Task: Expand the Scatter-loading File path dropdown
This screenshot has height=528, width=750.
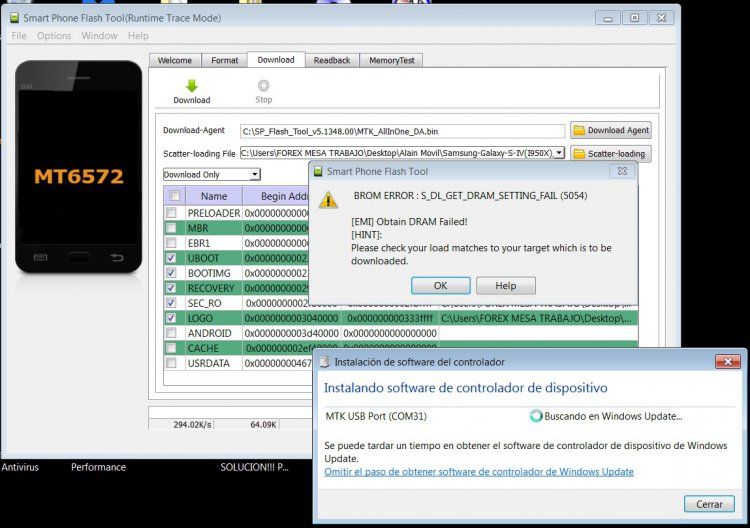Action: [x=559, y=153]
